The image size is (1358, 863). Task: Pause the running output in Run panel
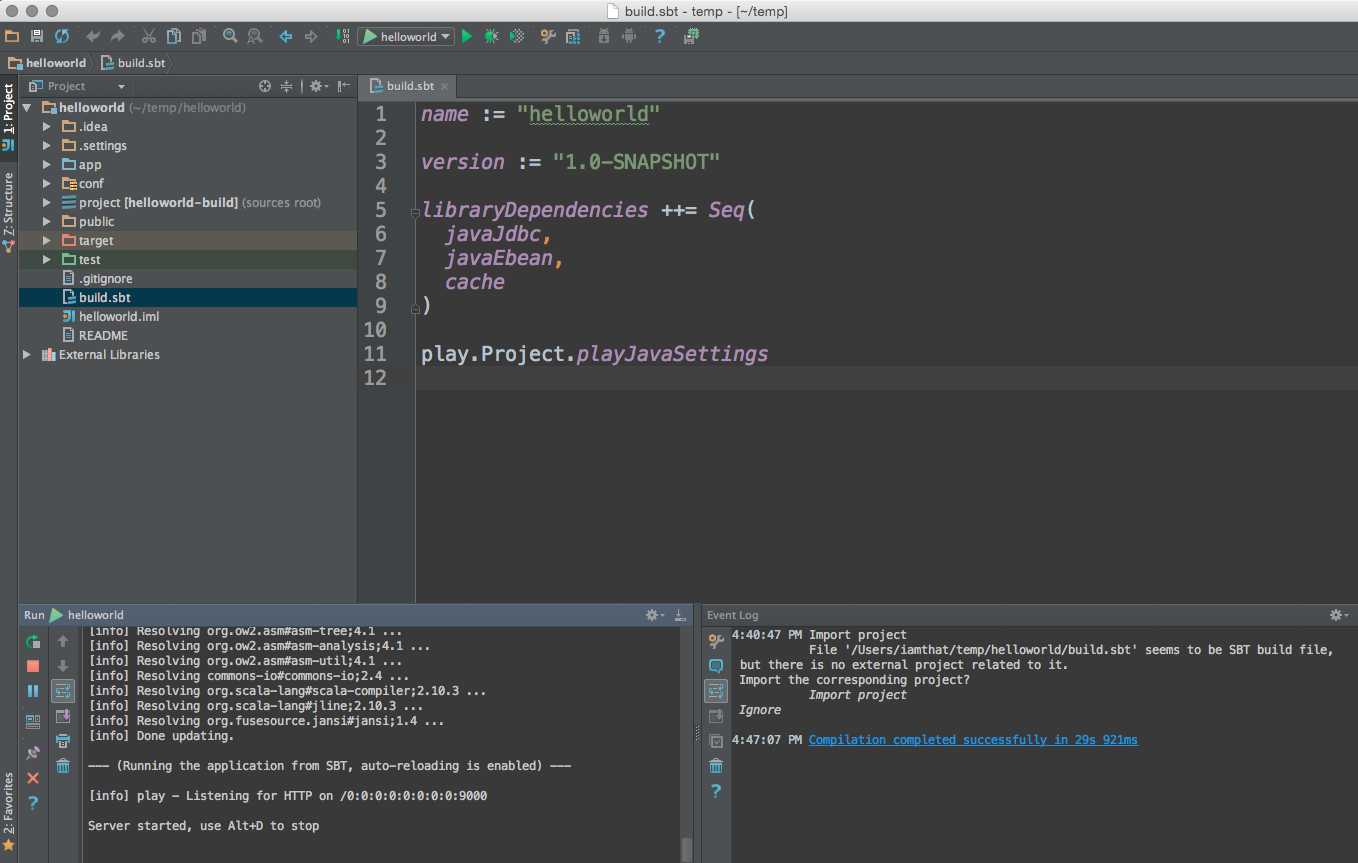pyautogui.click(x=33, y=691)
